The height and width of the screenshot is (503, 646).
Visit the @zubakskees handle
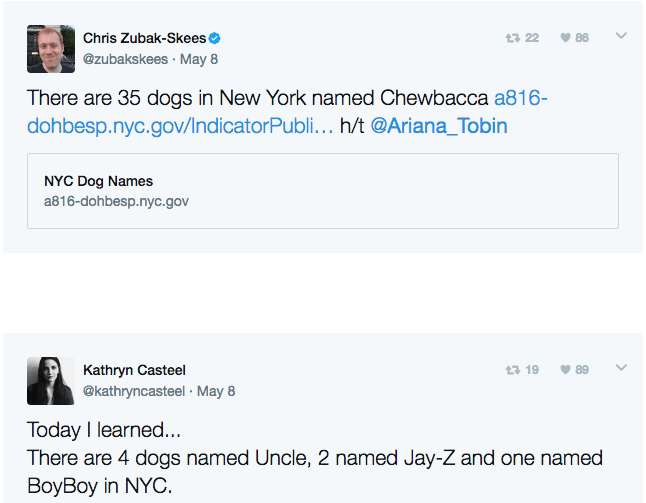125,59
